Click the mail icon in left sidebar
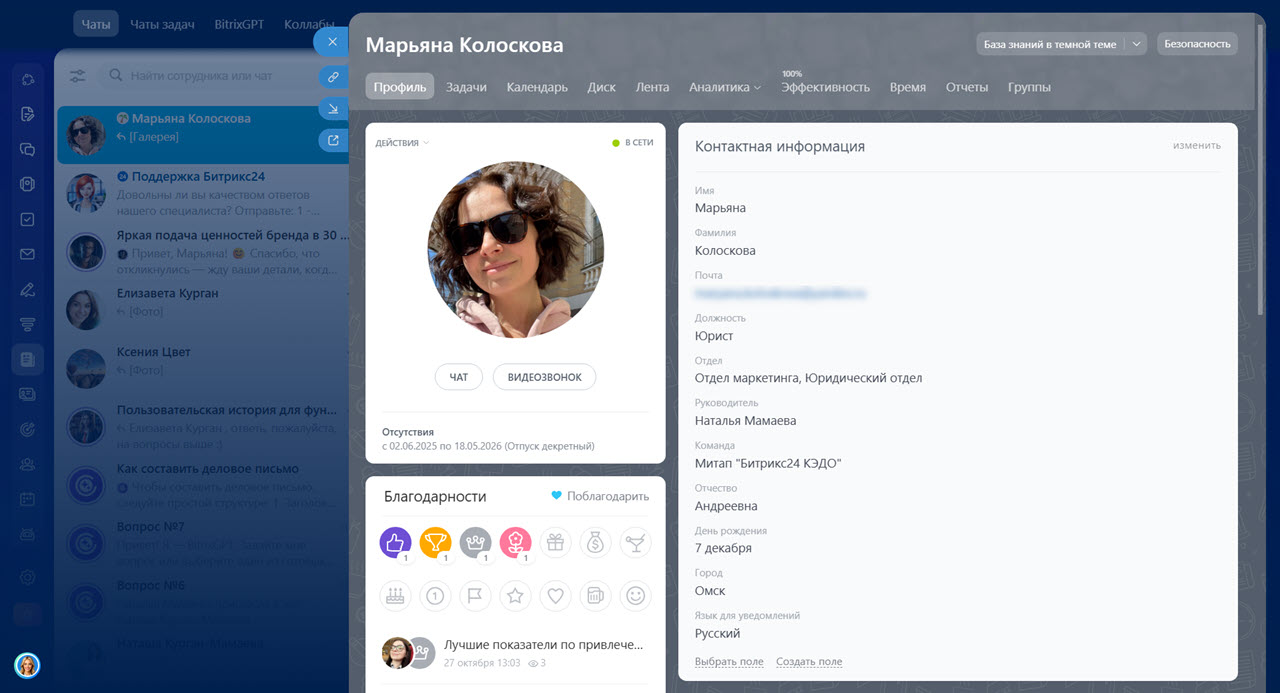The height and width of the screenshot is (693, 1280). coord(28,254)
